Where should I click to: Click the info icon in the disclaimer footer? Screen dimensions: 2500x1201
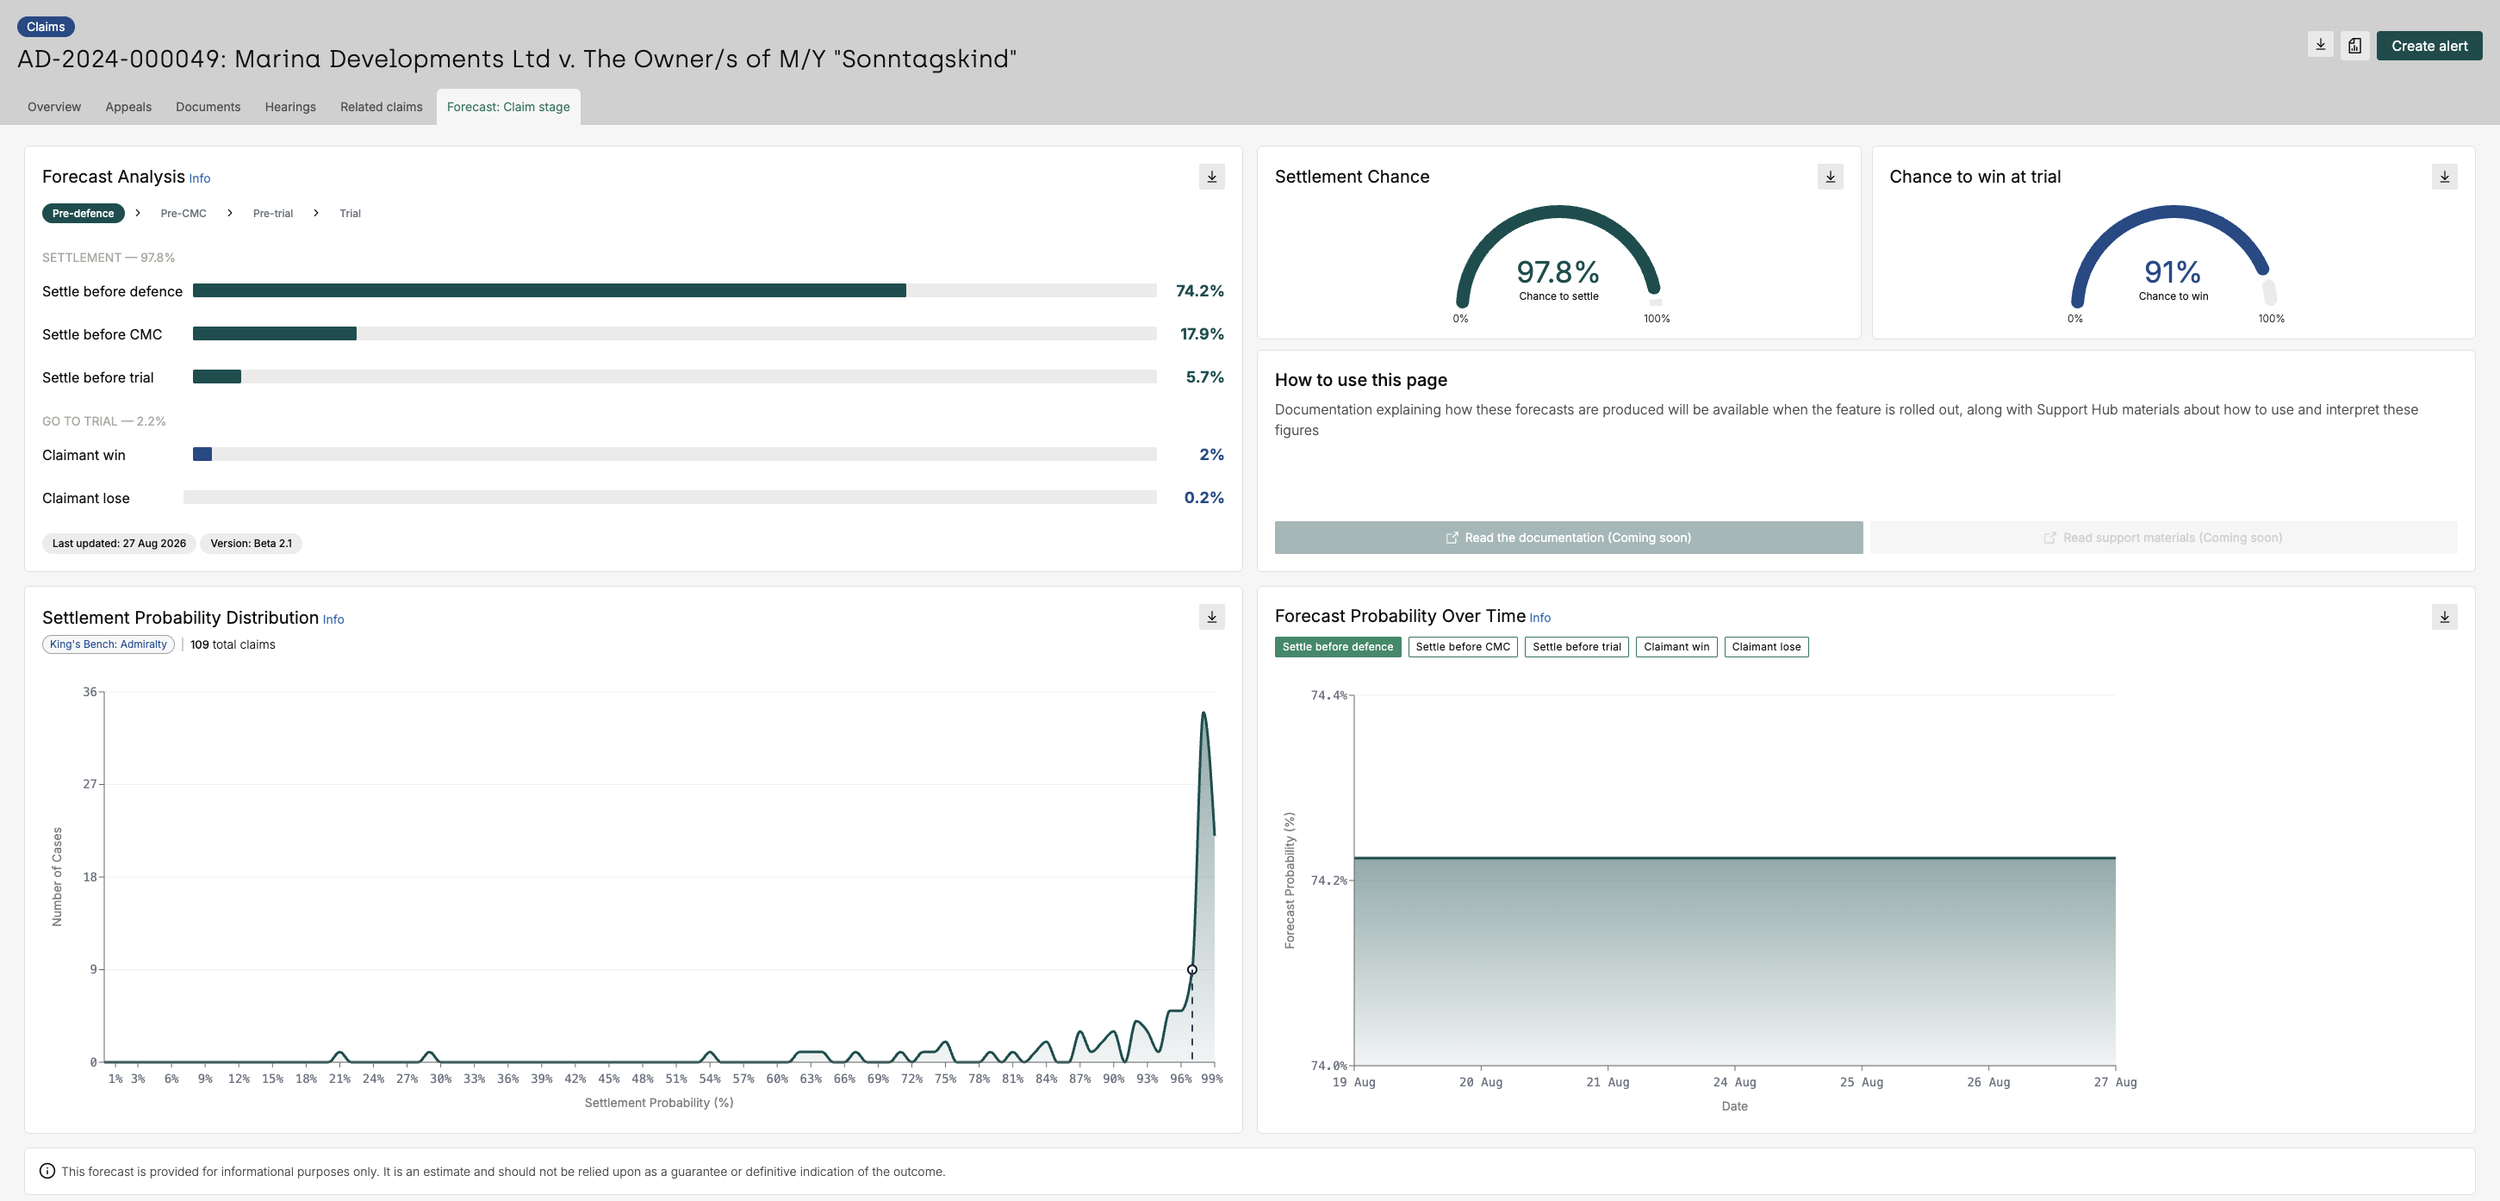(47, 1171)
